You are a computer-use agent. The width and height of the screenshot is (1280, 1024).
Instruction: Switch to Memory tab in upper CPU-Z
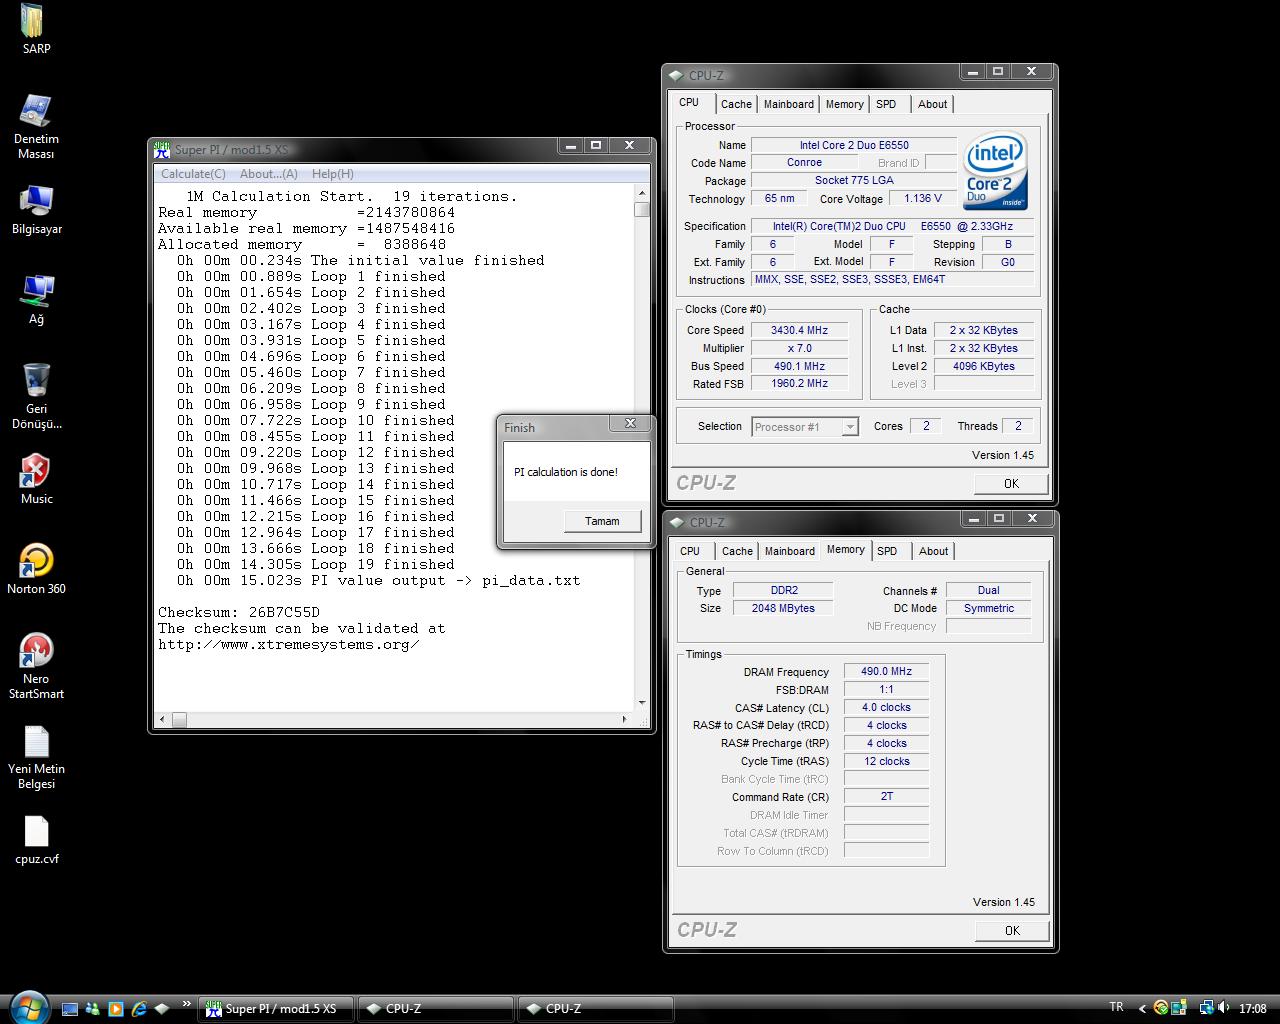[x=844, y=104]
